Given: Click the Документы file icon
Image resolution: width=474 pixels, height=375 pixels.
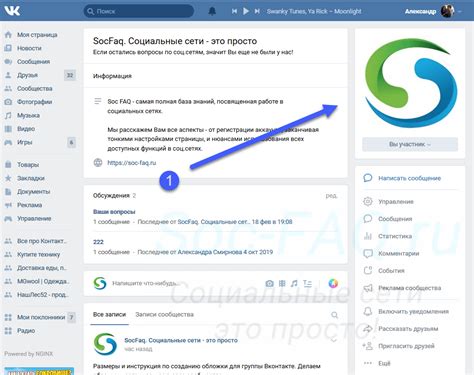Looking at the screenshot, I should 8,191.
